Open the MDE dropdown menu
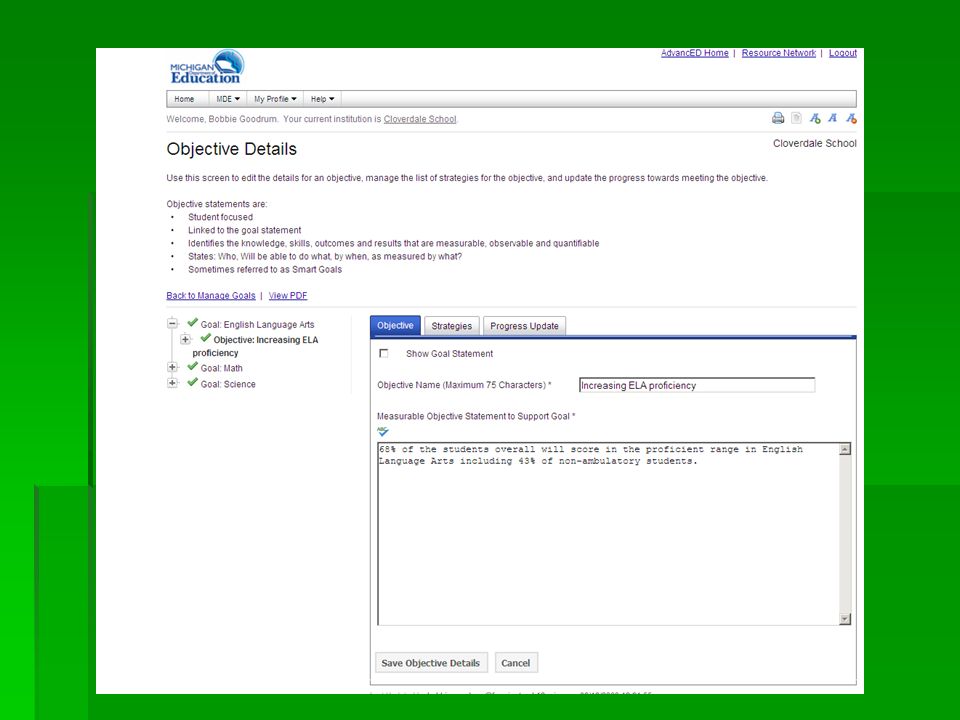 tap(228, 99)
